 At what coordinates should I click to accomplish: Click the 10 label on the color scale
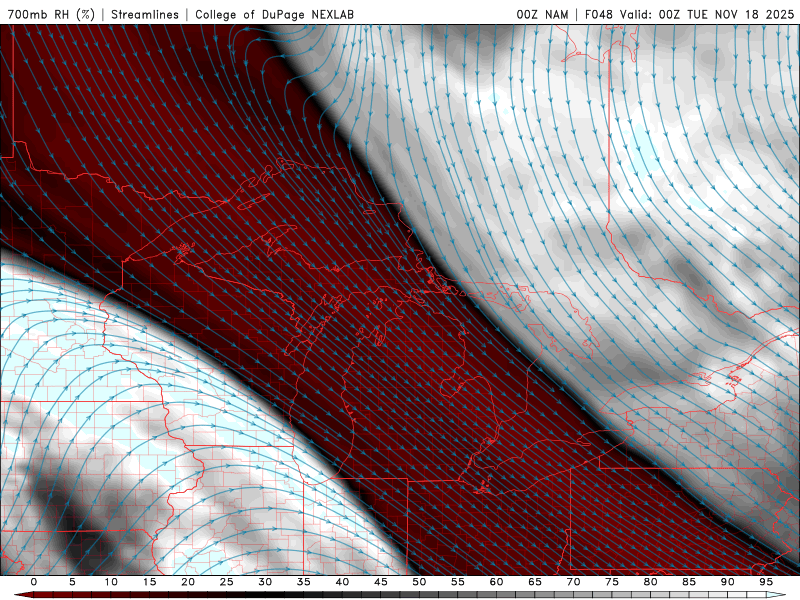click(x=111, y=582)
